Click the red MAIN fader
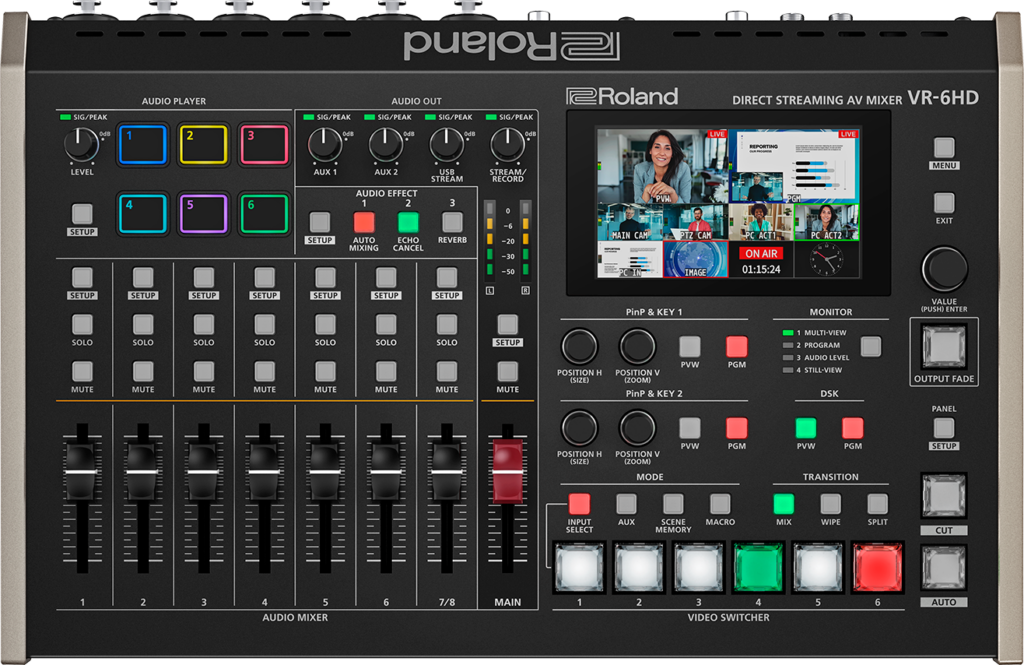 click(x=507, y=470)
